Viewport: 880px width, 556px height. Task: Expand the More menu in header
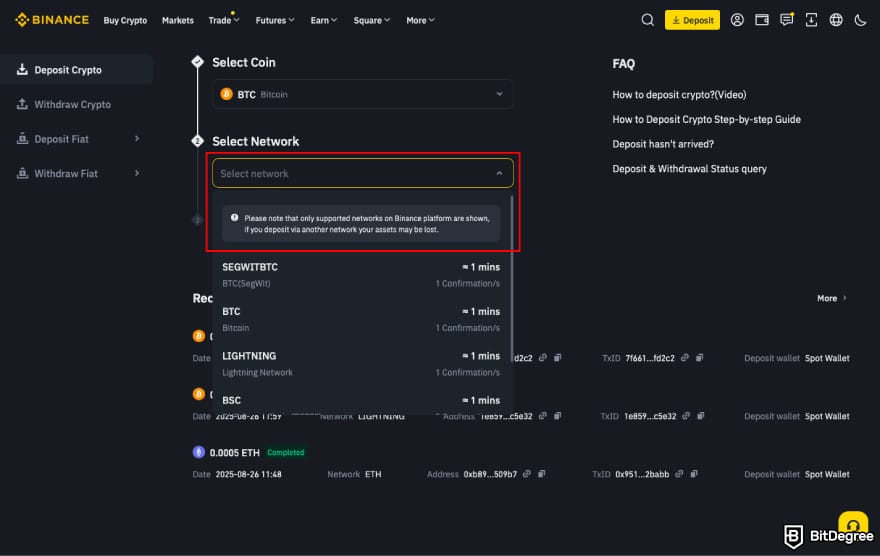pos(420,20)
